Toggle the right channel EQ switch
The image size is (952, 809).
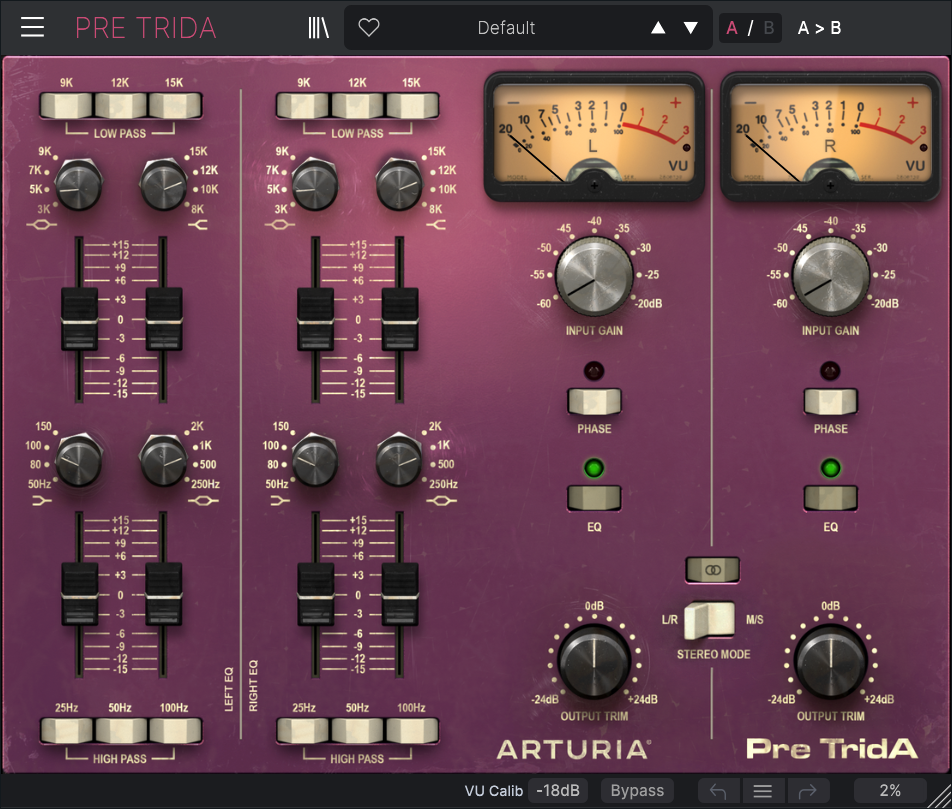coord(830,497)
